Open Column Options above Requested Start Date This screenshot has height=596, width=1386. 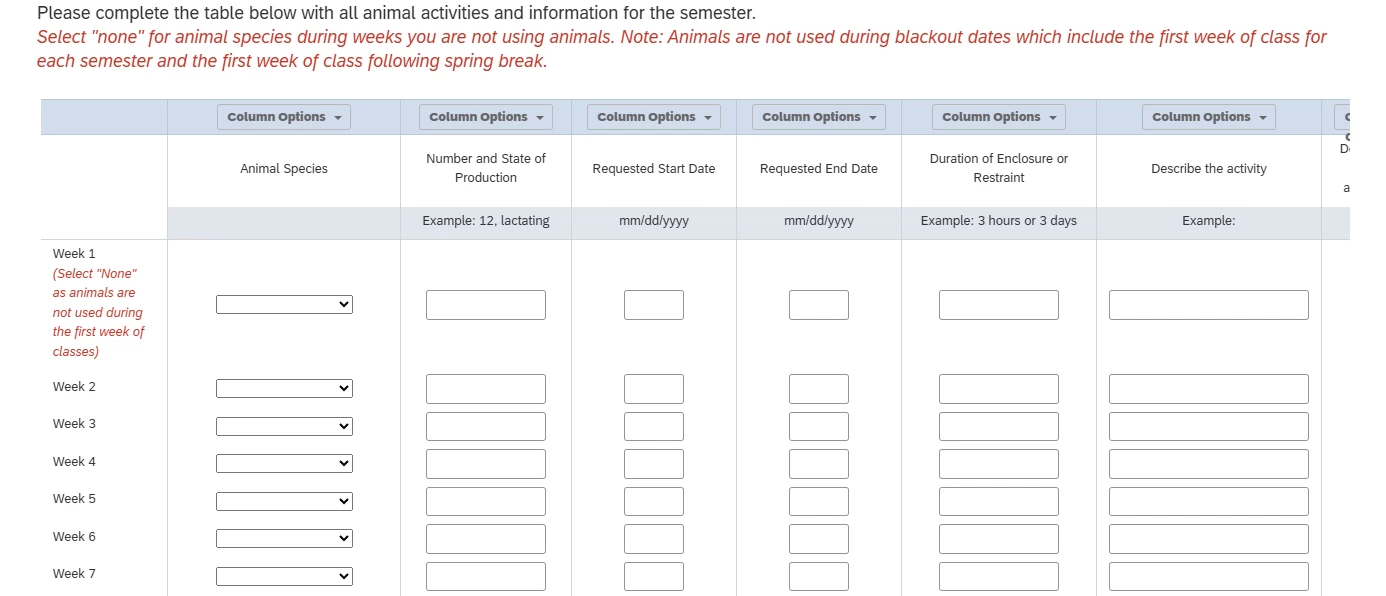(x=654, y=117)
